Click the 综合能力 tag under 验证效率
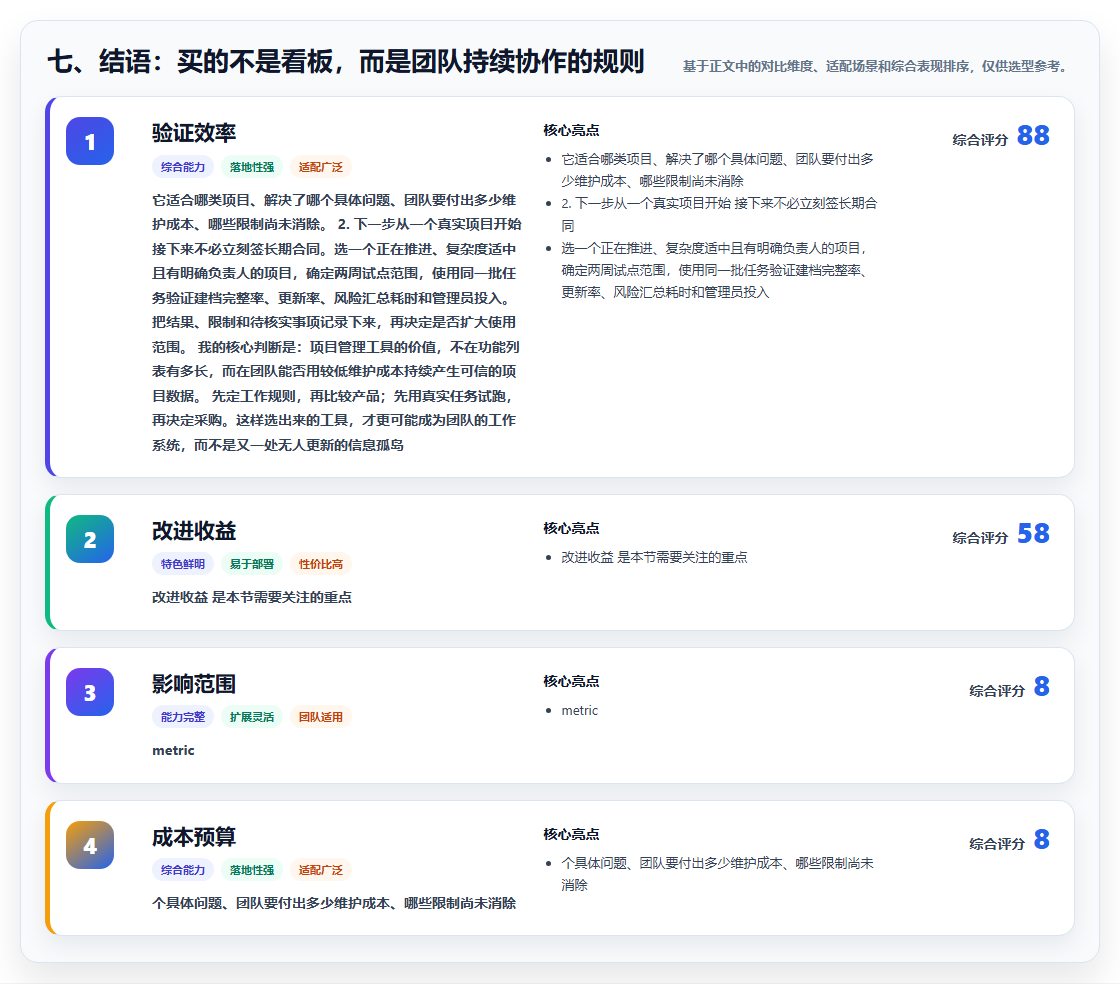This screenshot has width=1120, height=984. (183, 167)
